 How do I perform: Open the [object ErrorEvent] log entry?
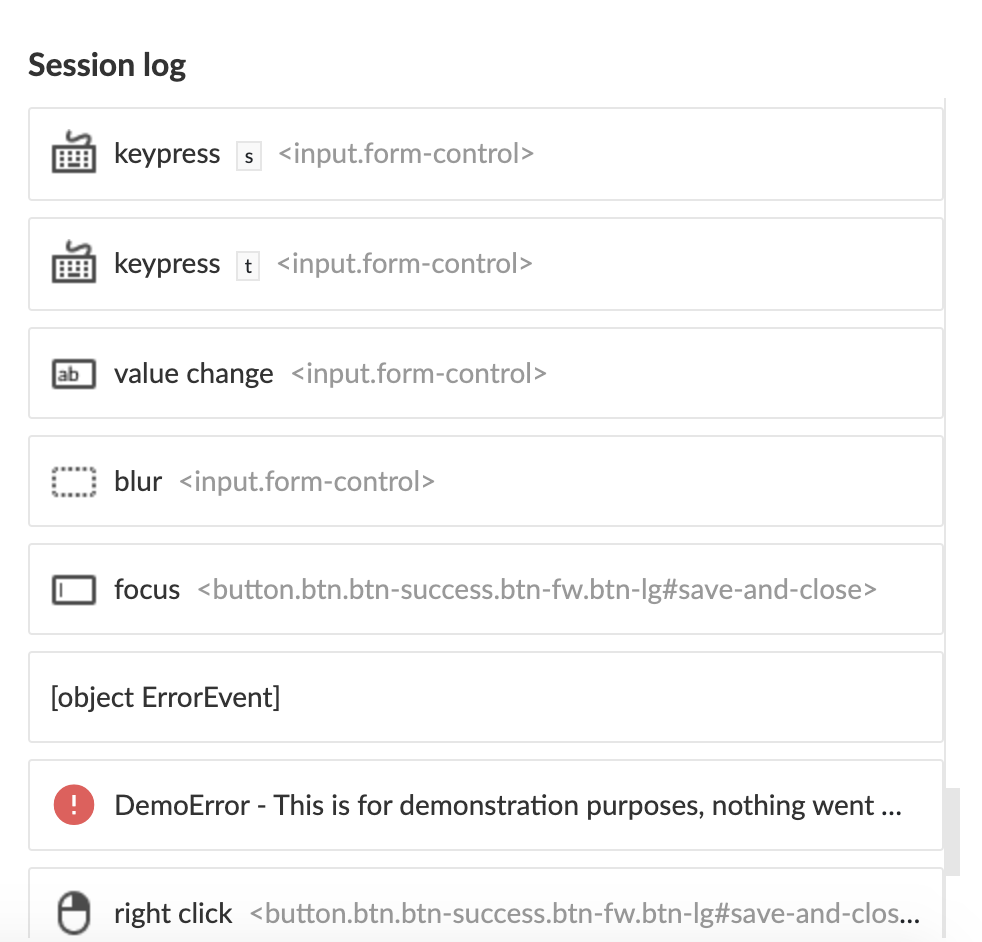[485, 697]
